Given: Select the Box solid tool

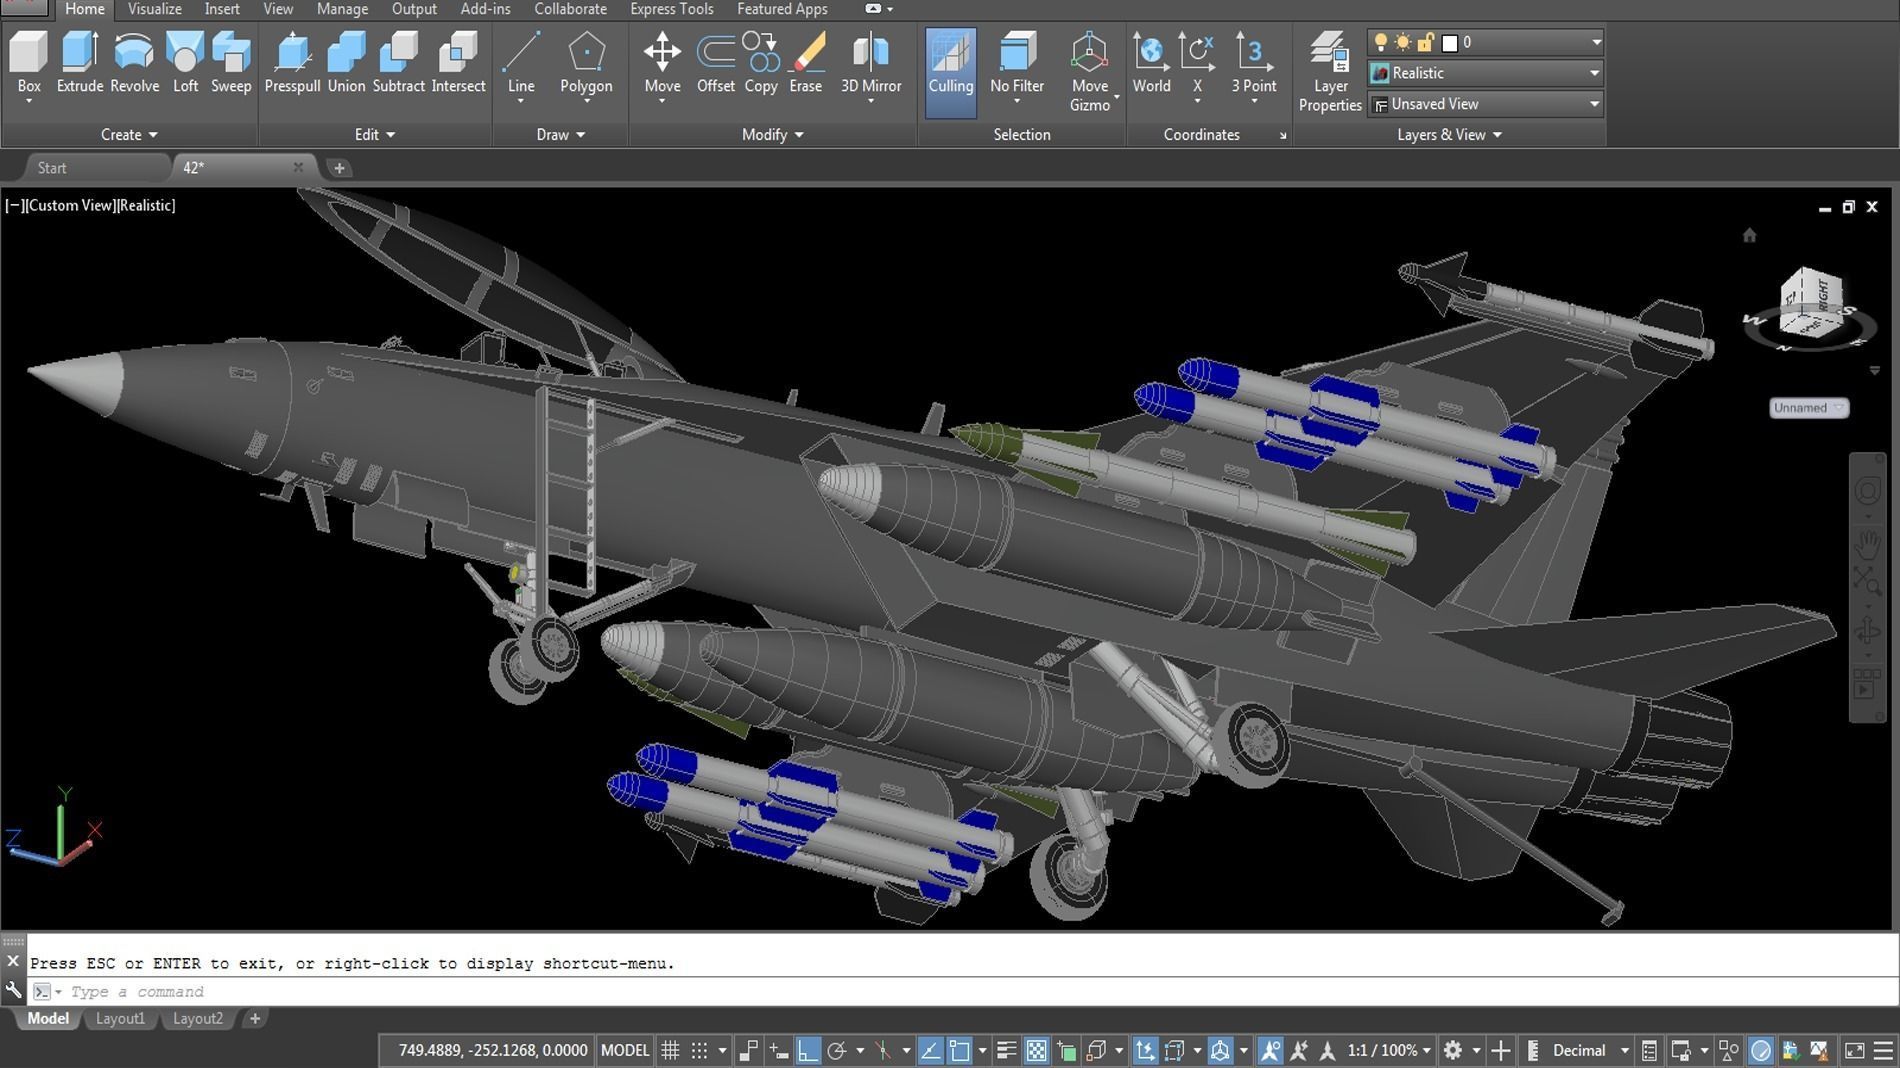Looking at the screenshot, I should (x=29, y=63).
